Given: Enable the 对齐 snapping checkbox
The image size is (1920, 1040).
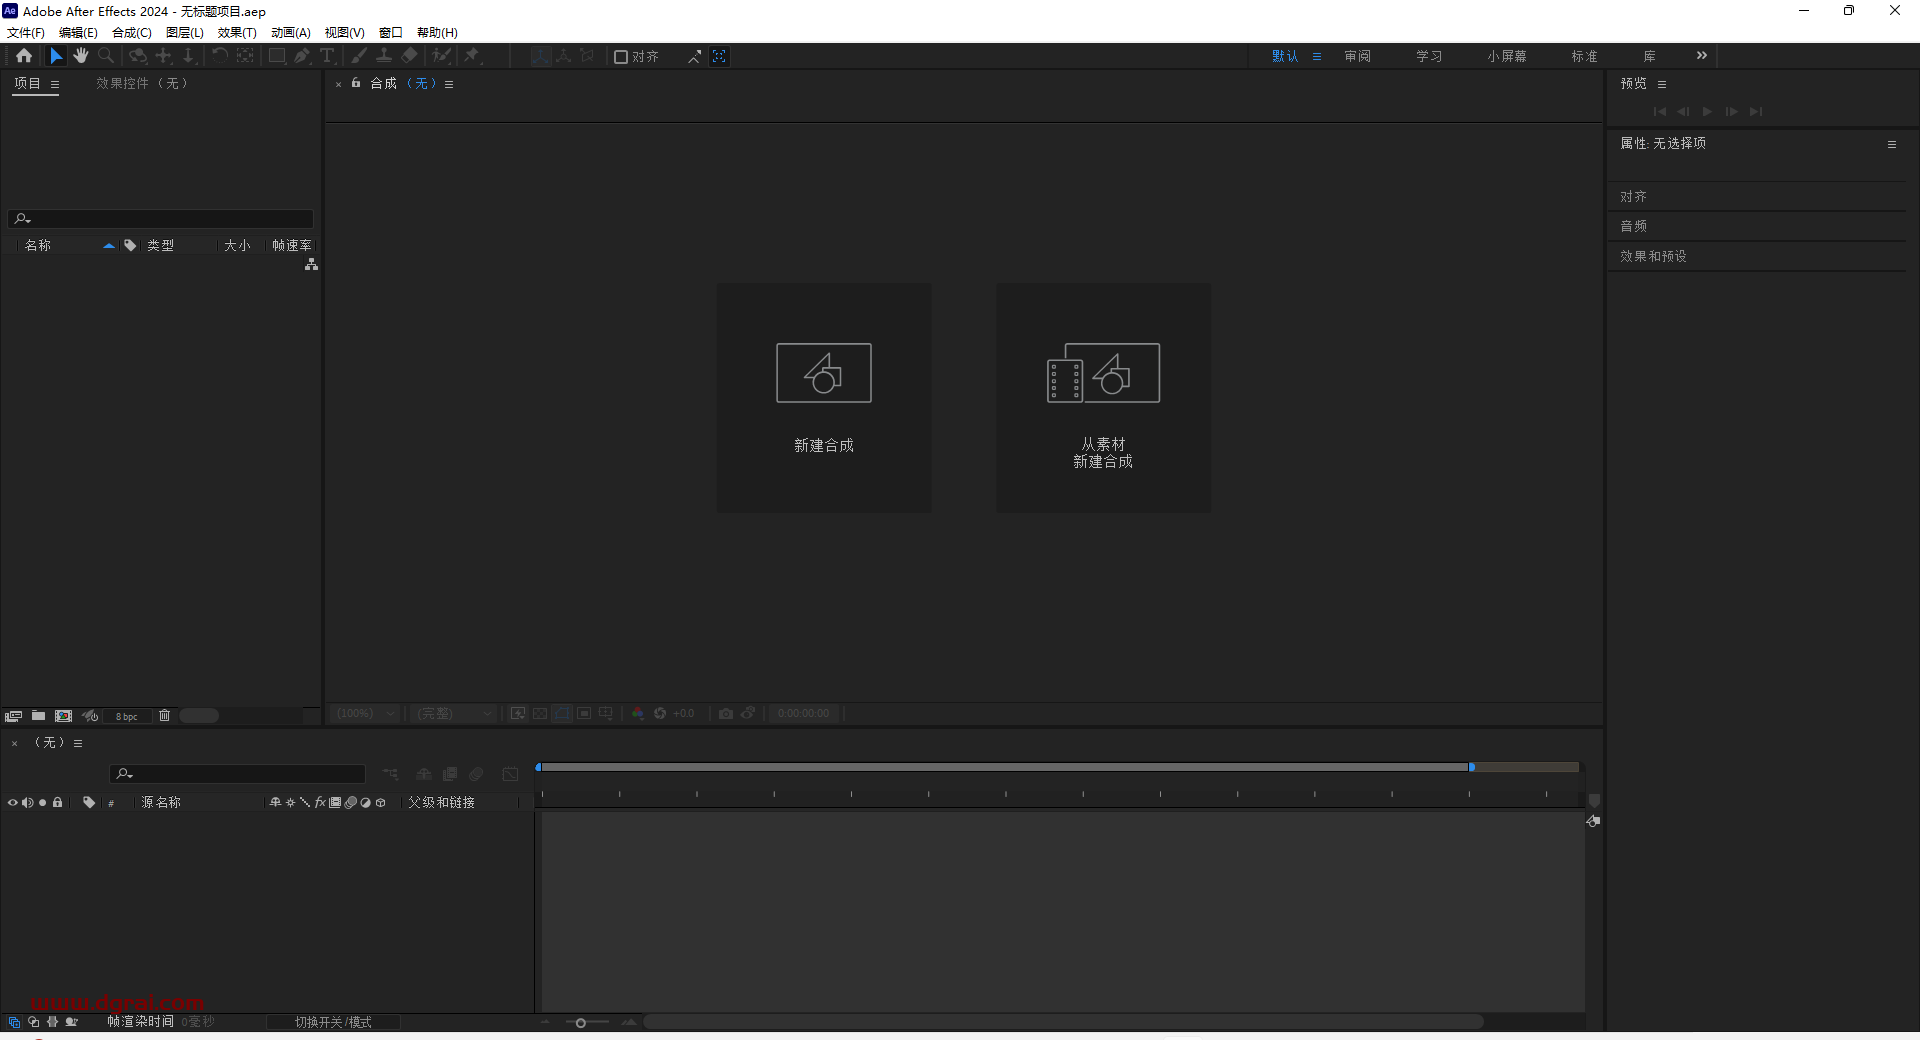Looking at the screenshot, I should [621, 57].
